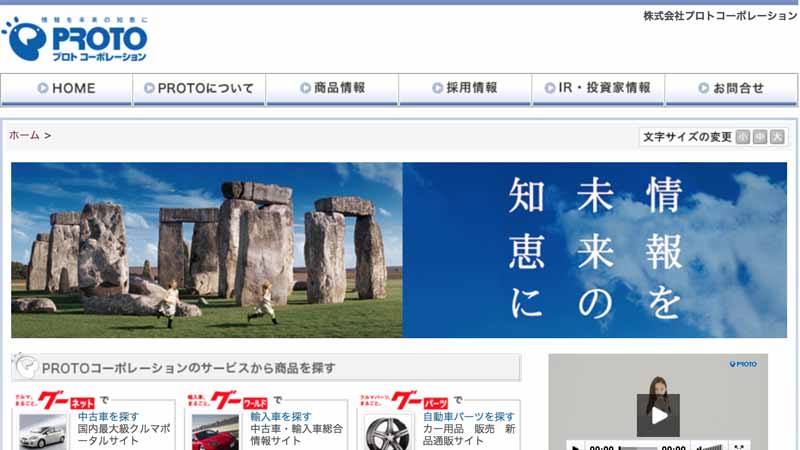The width and height of the screenshot is (800, 450).
Task: Set the font size to medium (中)
Action: tap(760, 137)
